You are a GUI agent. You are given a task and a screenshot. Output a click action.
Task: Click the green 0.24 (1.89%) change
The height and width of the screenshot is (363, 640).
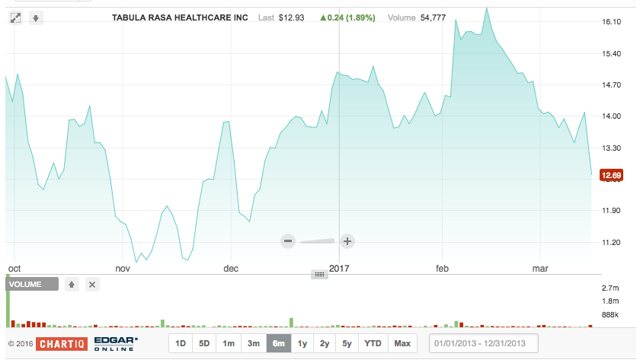[347, 18]
